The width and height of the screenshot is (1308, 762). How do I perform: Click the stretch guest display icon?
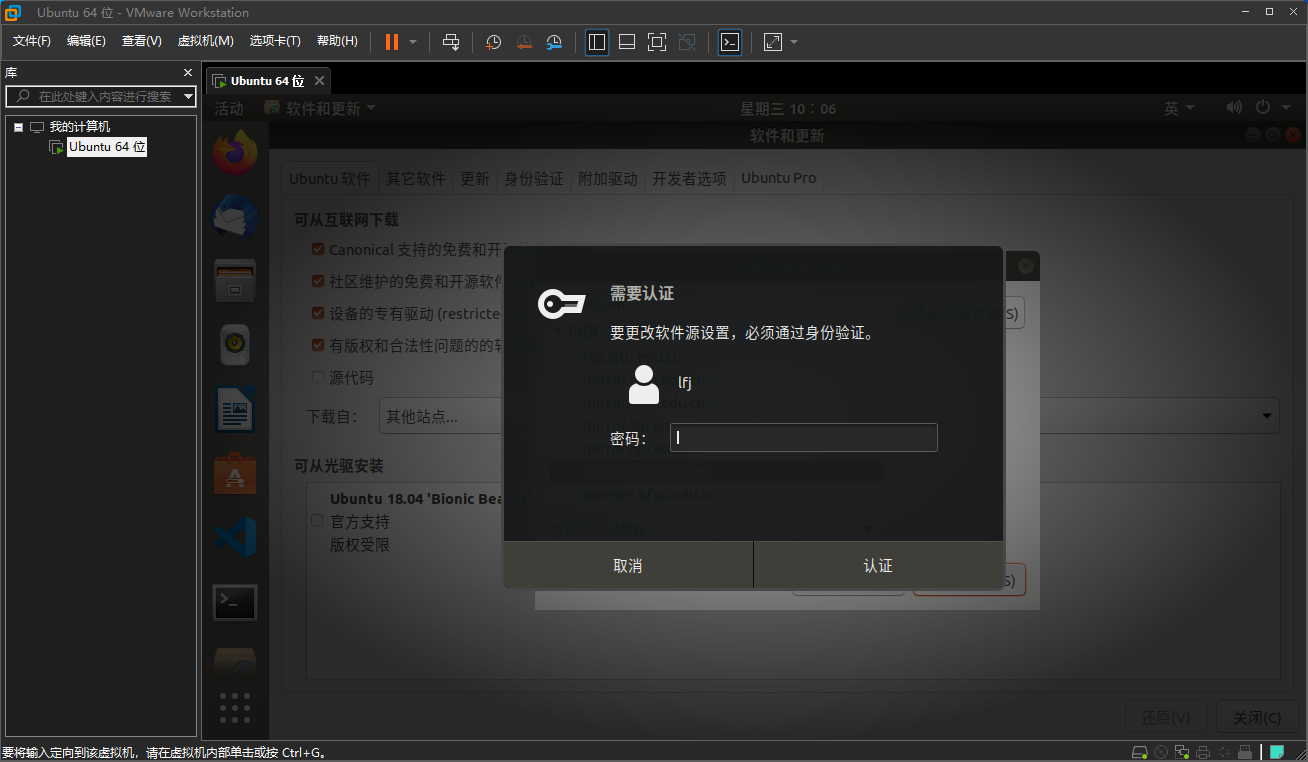click(x=773, y=42)
